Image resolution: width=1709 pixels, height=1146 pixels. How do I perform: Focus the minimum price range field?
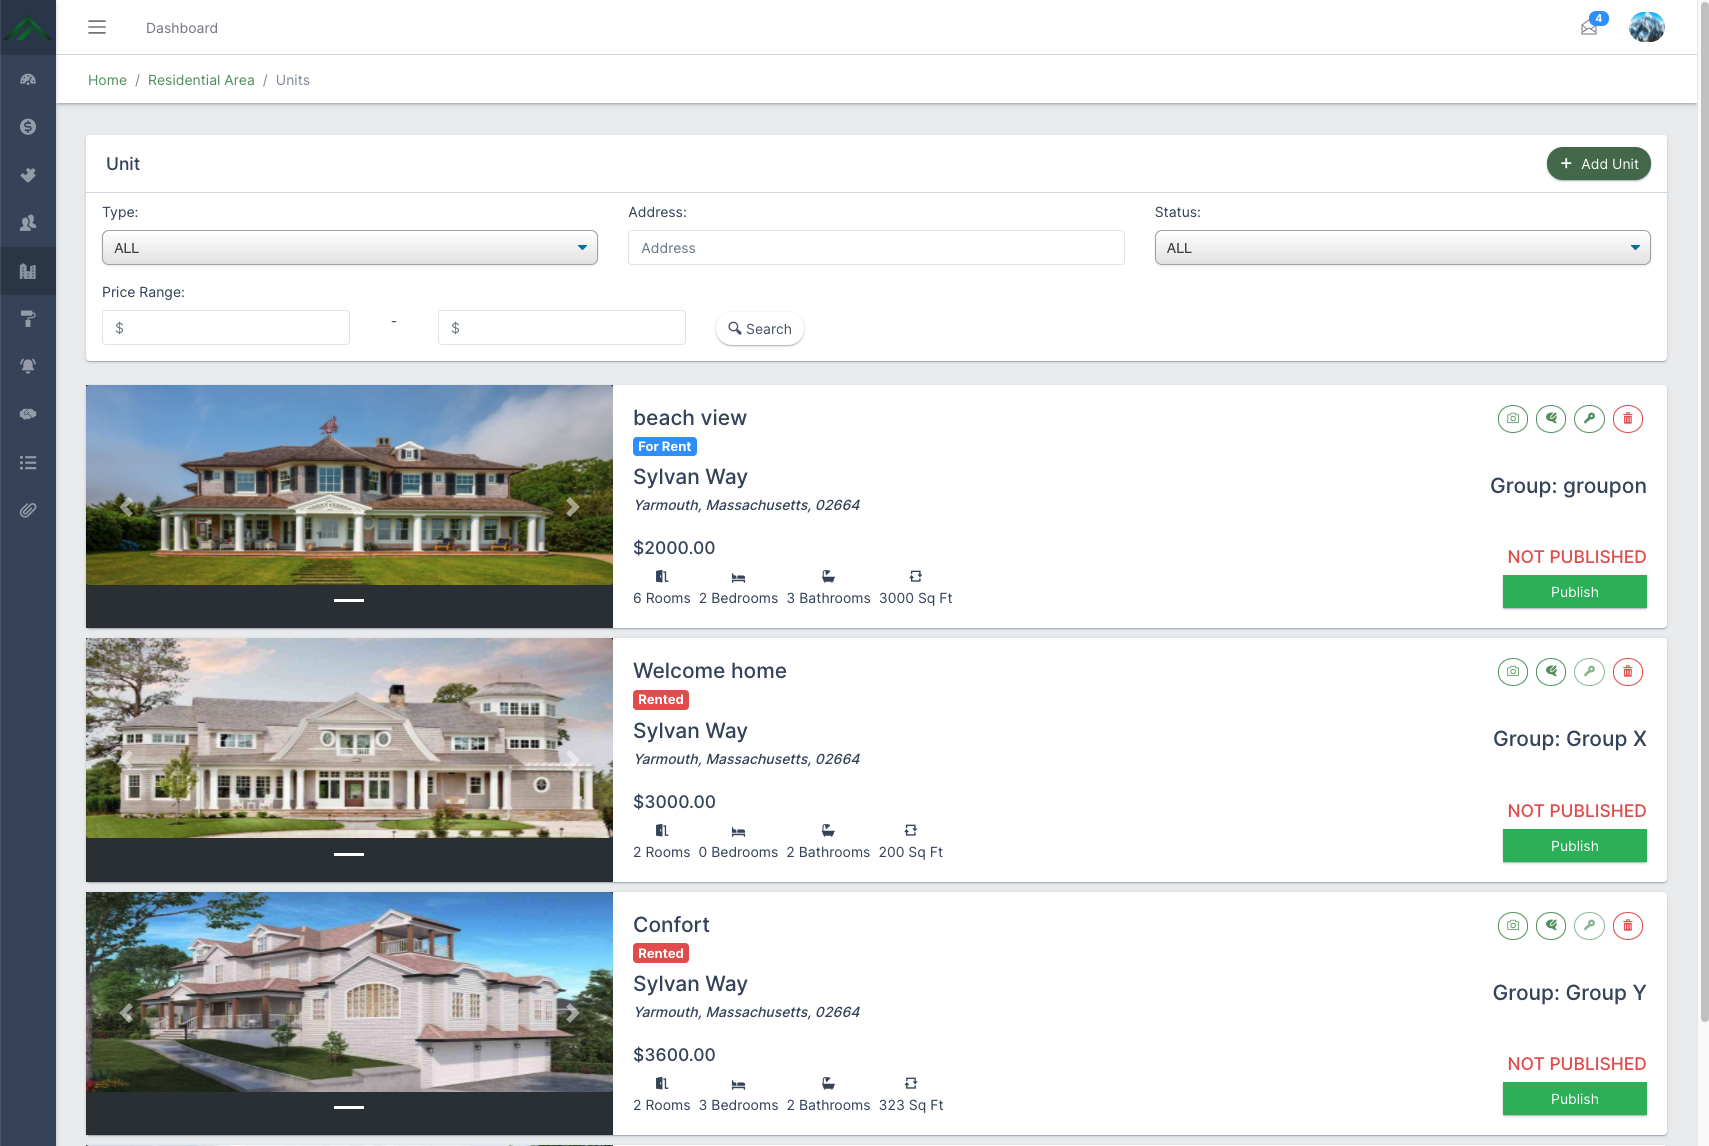click(226, 328)
